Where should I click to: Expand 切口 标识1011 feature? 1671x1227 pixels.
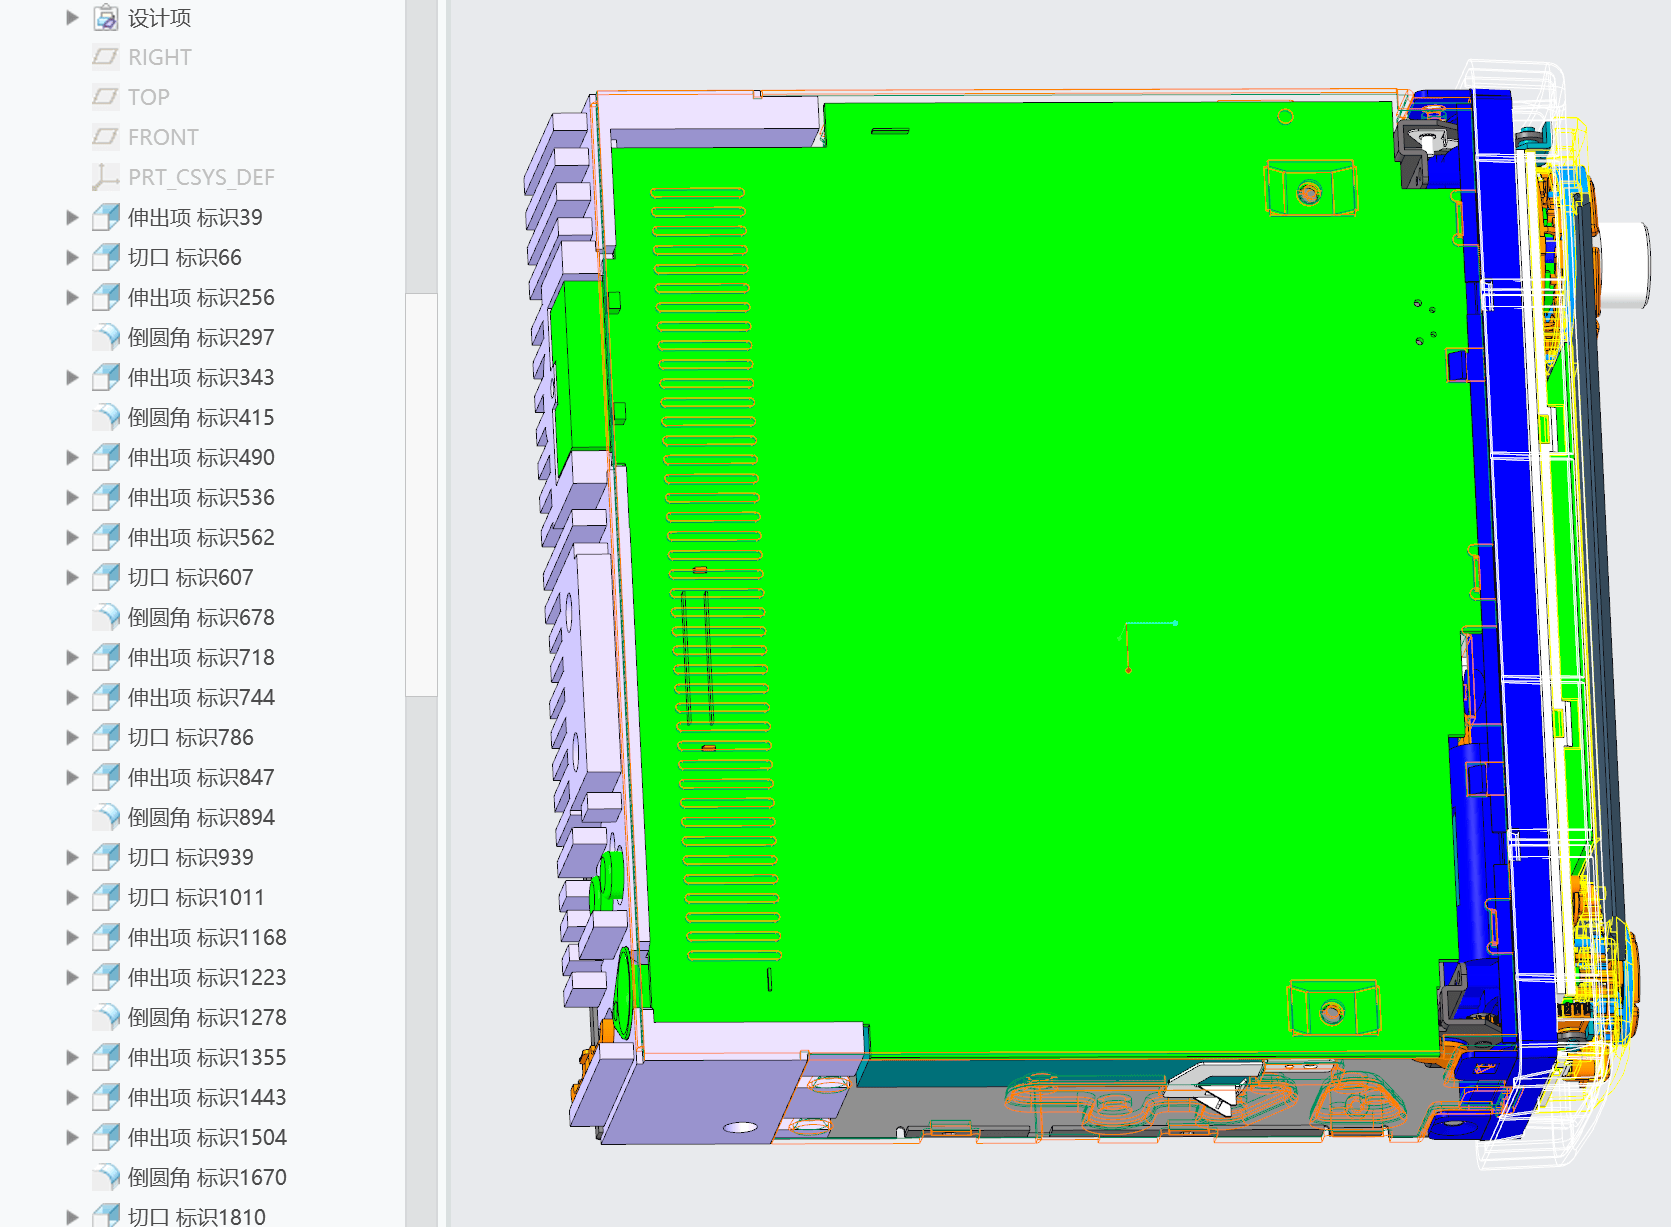[x=72, y=897]
